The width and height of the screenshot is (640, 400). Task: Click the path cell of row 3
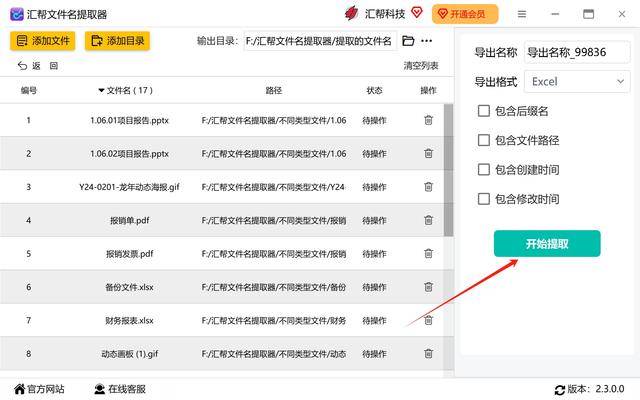pos(273,187)
